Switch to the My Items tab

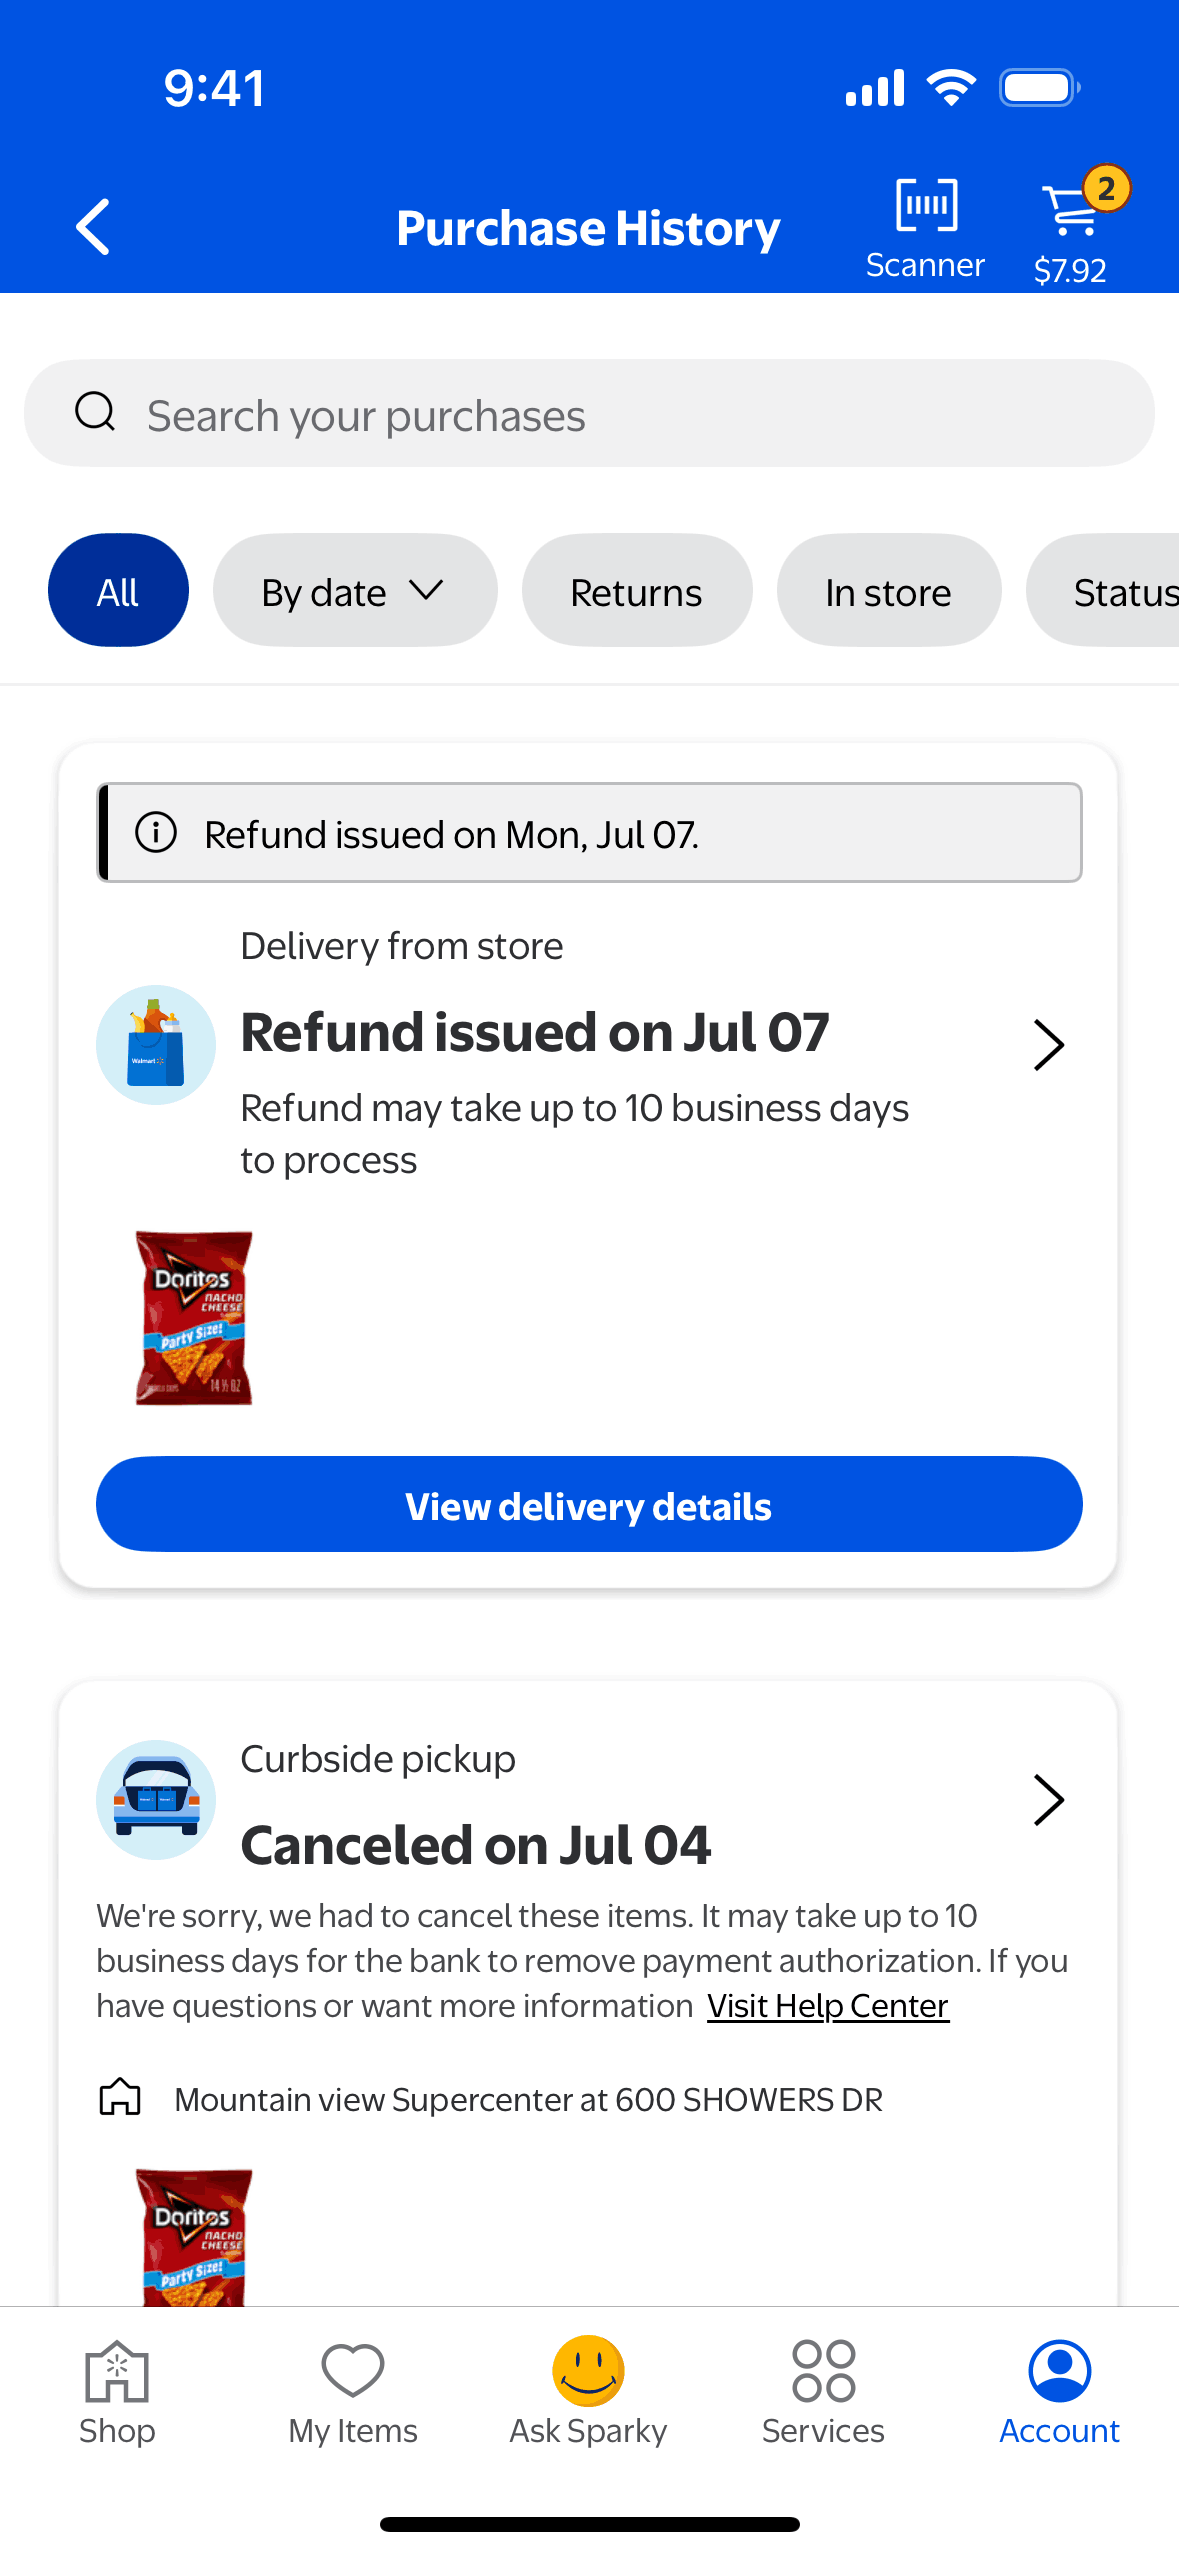(353, 2390)
